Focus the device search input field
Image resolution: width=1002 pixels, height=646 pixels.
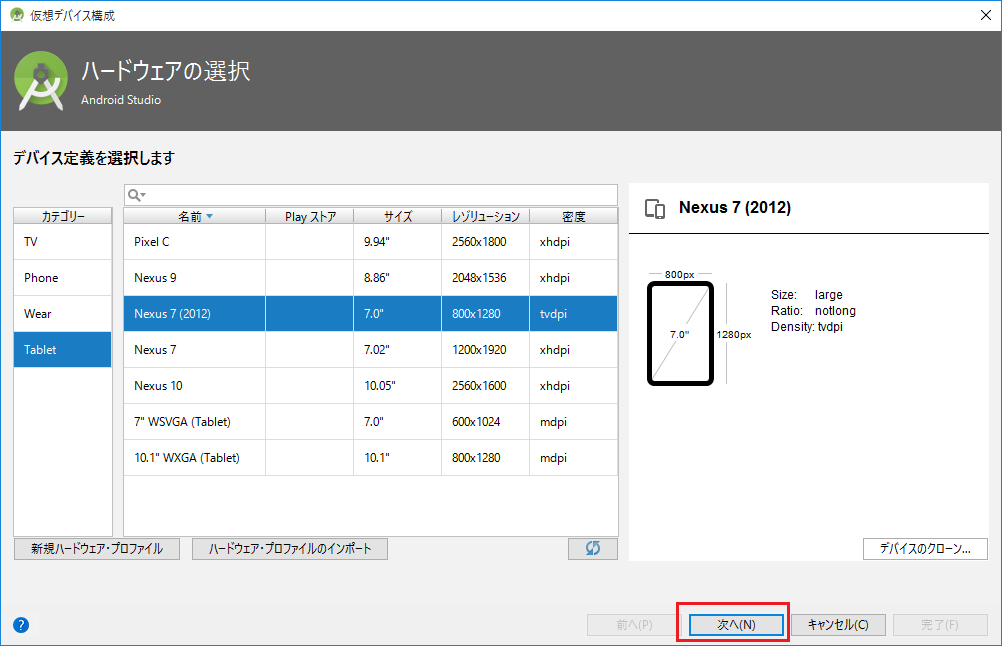click(371, 195)
